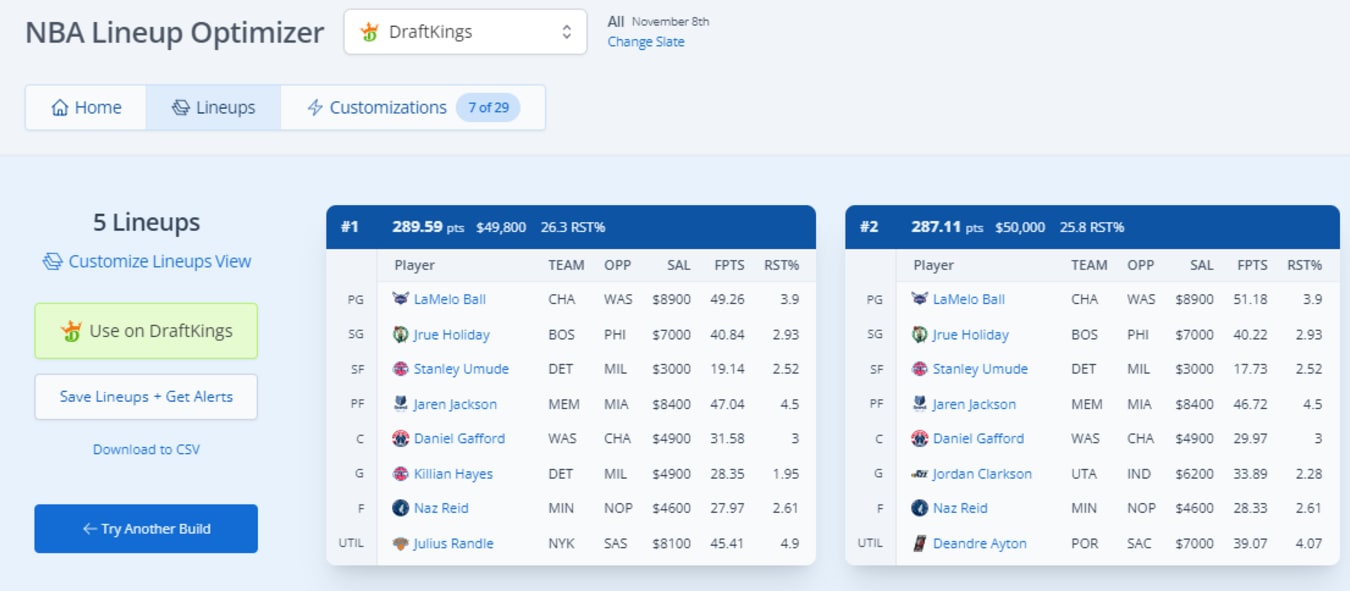Click Save Lineups + Get Alerts

(x=146, y=397)
